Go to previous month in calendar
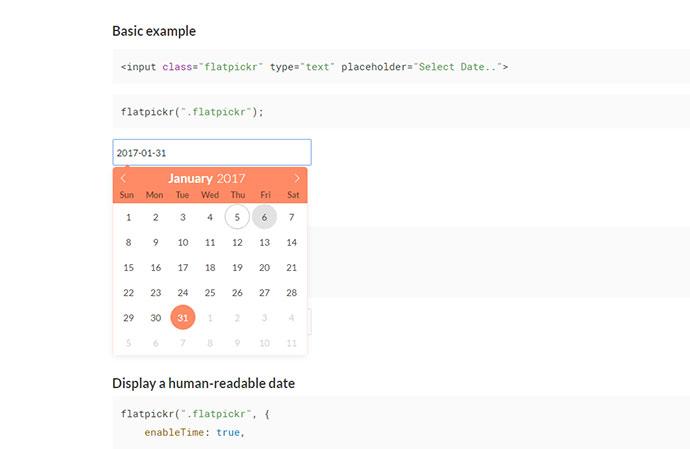The image size is (690, 449). tap(124, 179)
